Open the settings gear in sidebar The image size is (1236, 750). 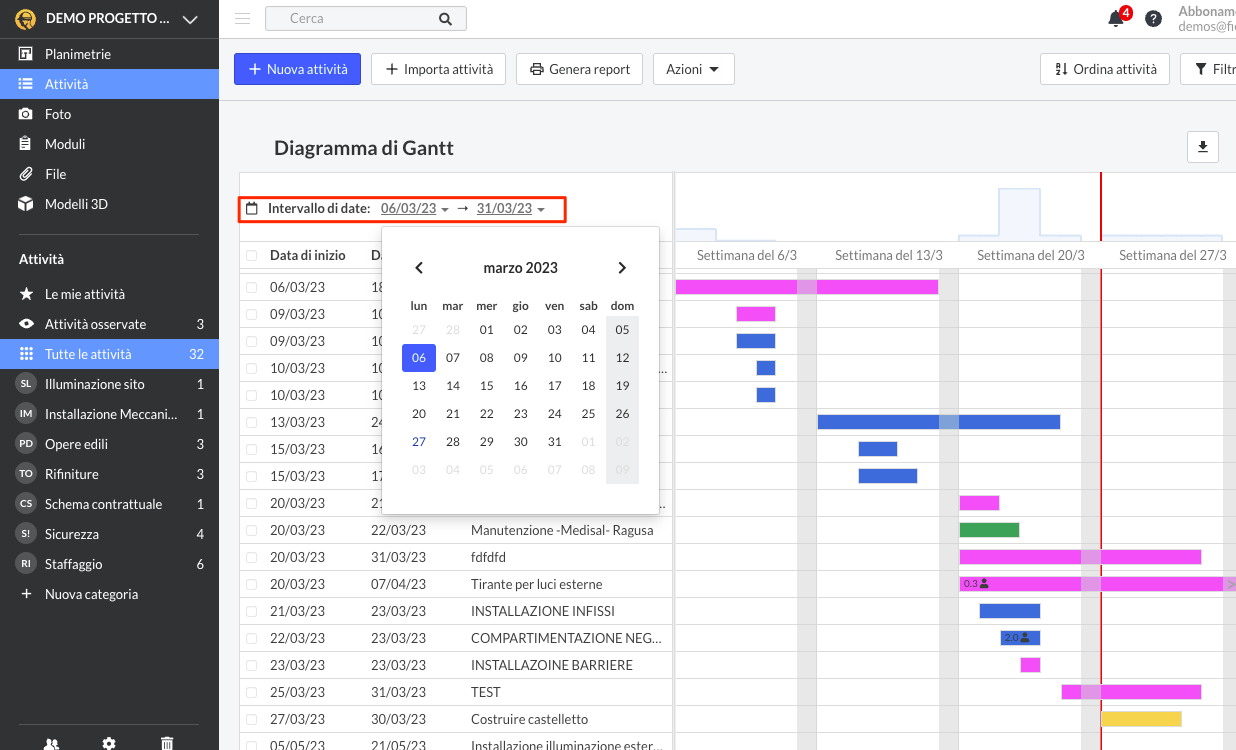tap(109, 743)
